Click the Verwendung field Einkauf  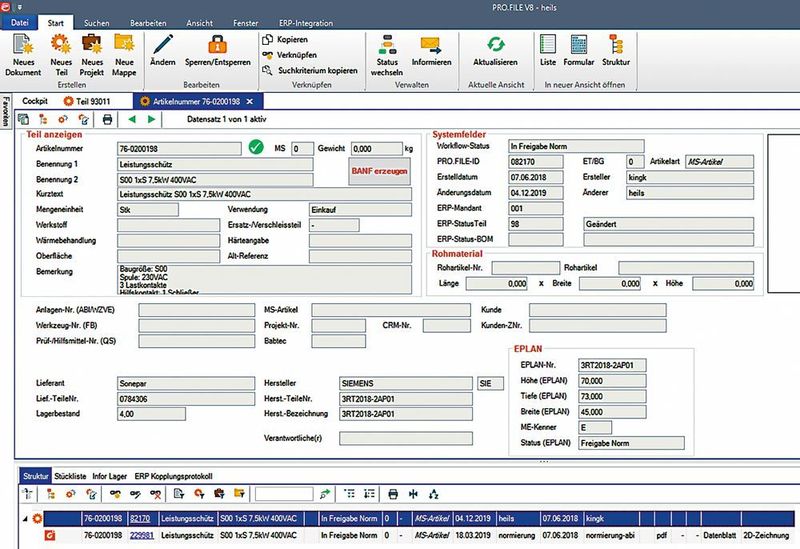point(360,210)
